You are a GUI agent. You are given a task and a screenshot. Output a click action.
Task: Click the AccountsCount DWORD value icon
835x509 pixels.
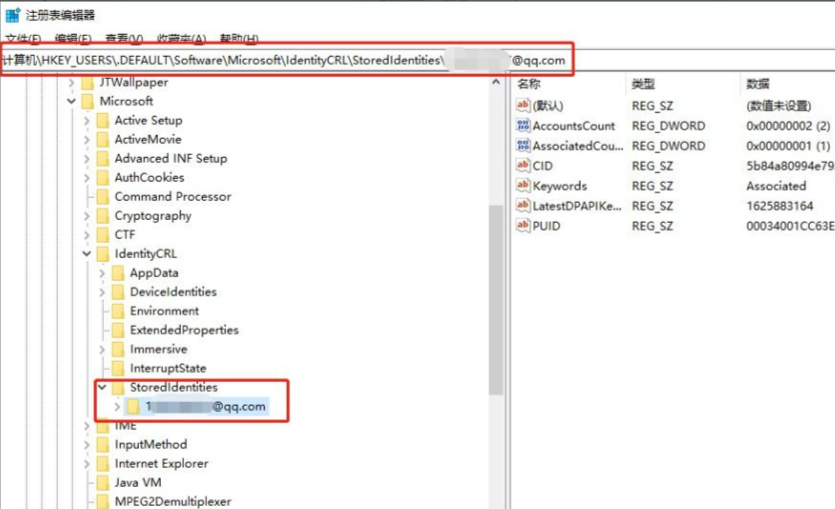tap(523, 126)
